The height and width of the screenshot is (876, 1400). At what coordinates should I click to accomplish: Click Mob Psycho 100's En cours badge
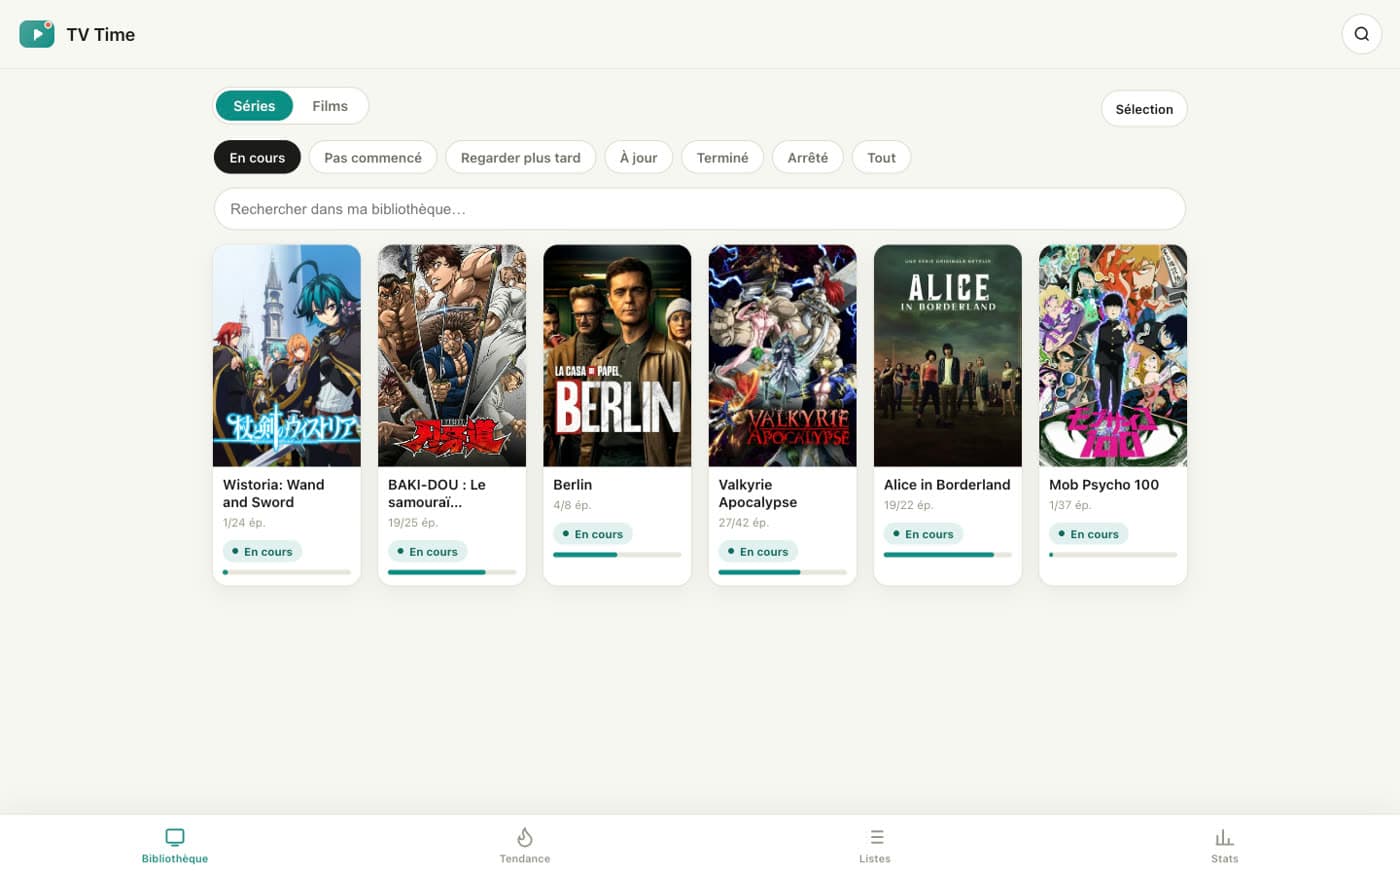tap(1088, 534)
